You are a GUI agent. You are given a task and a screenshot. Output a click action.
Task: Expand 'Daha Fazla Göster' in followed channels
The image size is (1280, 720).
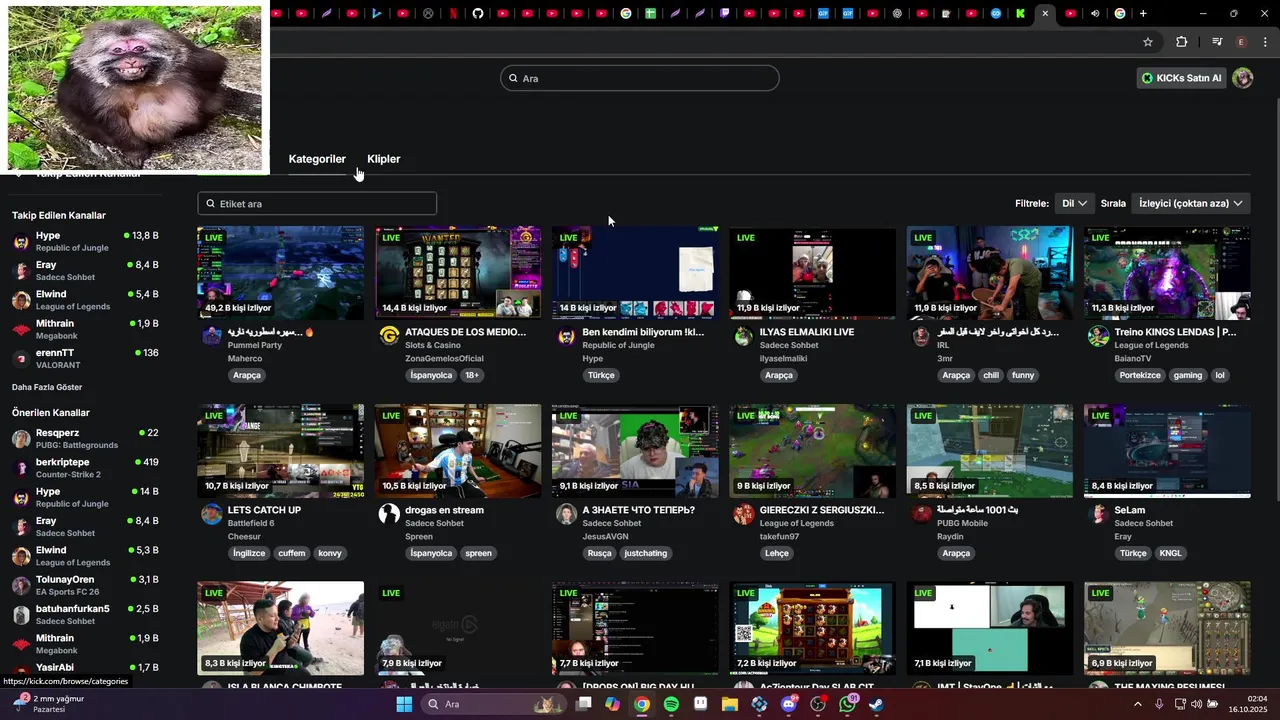pyautogui.click(x=47, y=387)
